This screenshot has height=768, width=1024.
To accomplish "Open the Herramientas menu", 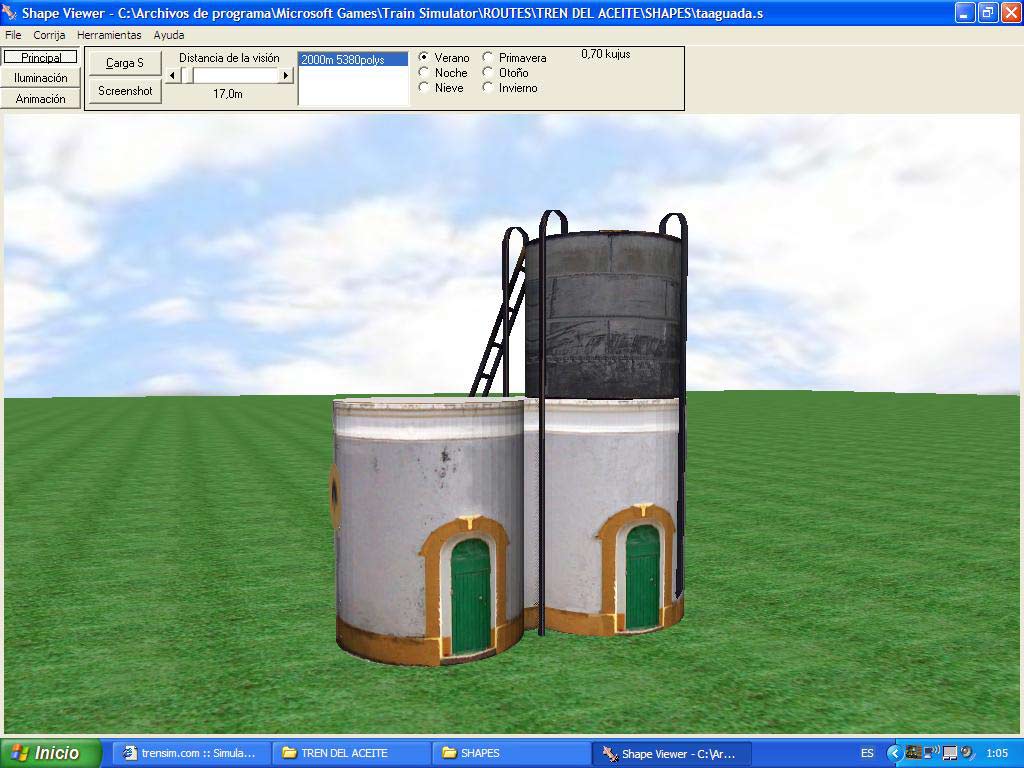I will tap(109, 35).
